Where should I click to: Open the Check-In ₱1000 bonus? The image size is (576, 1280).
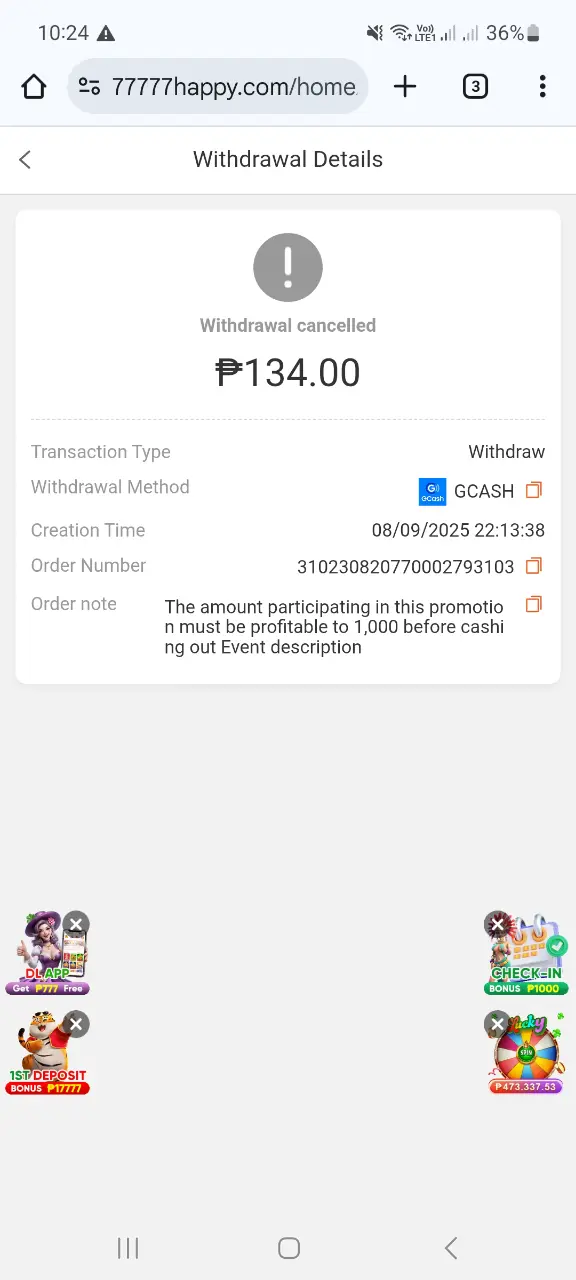528,957
